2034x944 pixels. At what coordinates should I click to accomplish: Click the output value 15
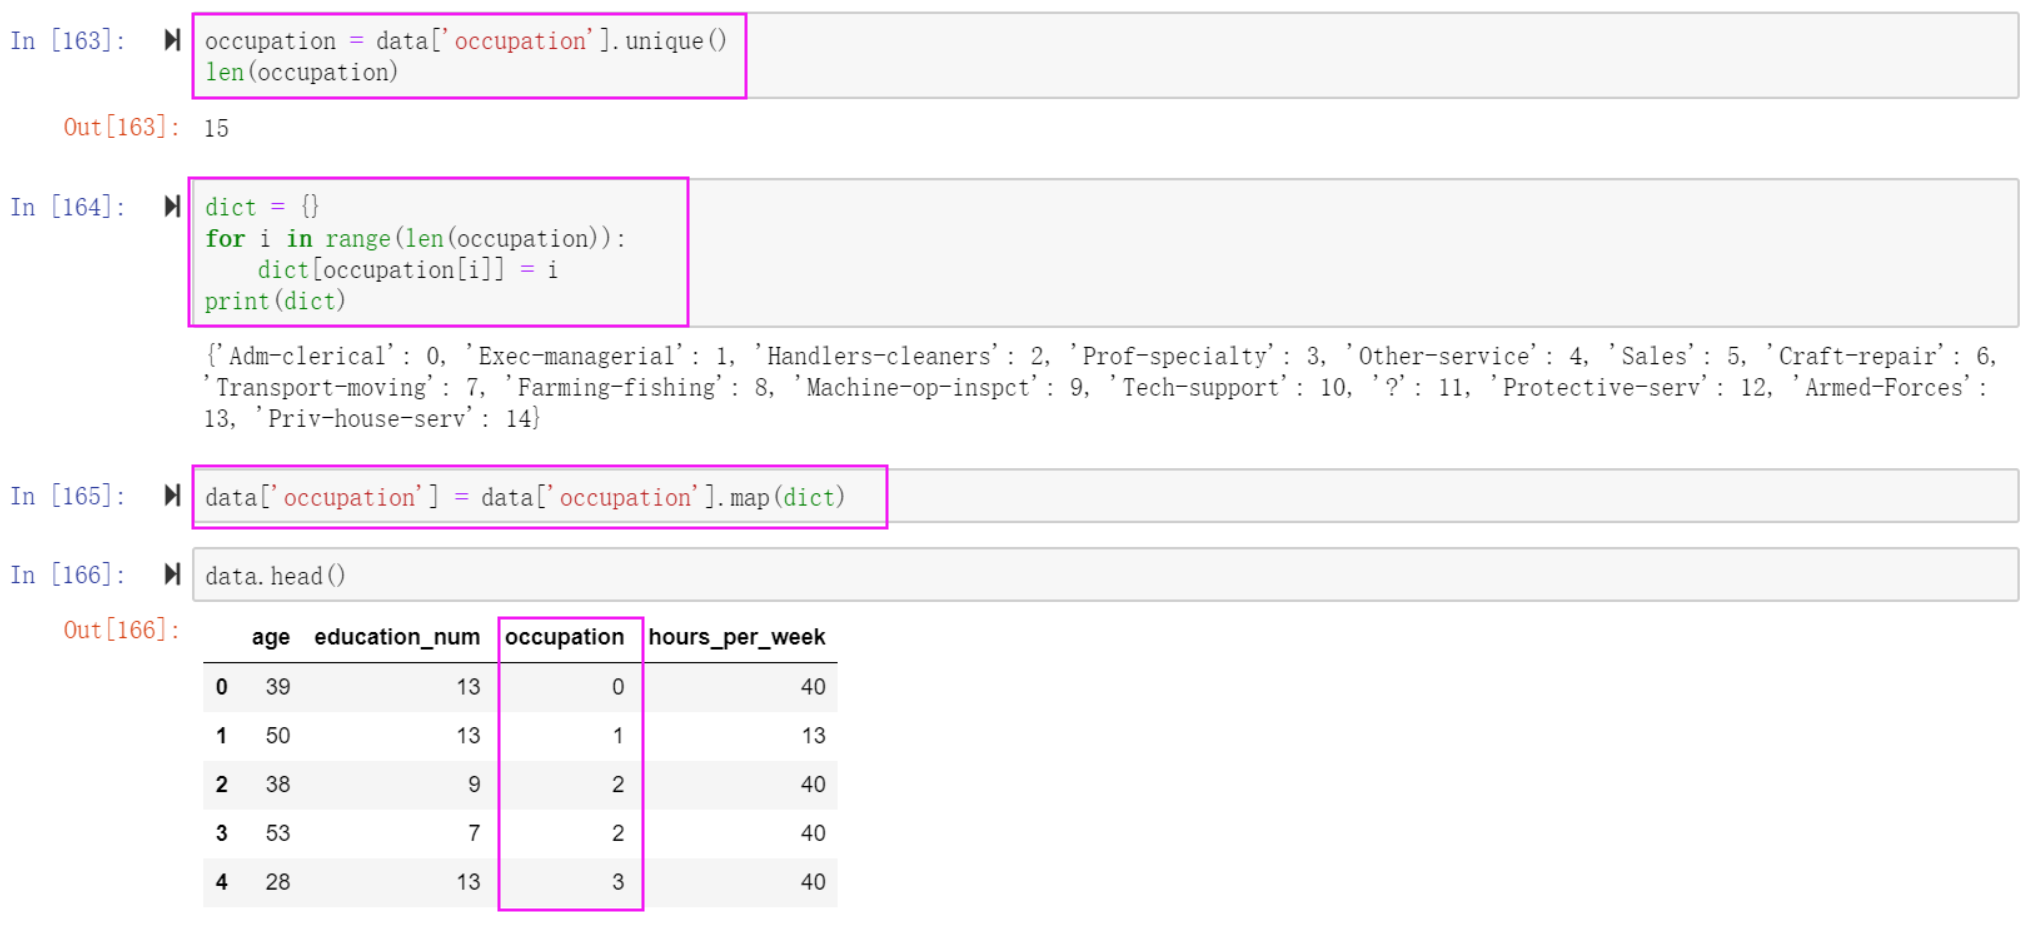click(216, 129)
